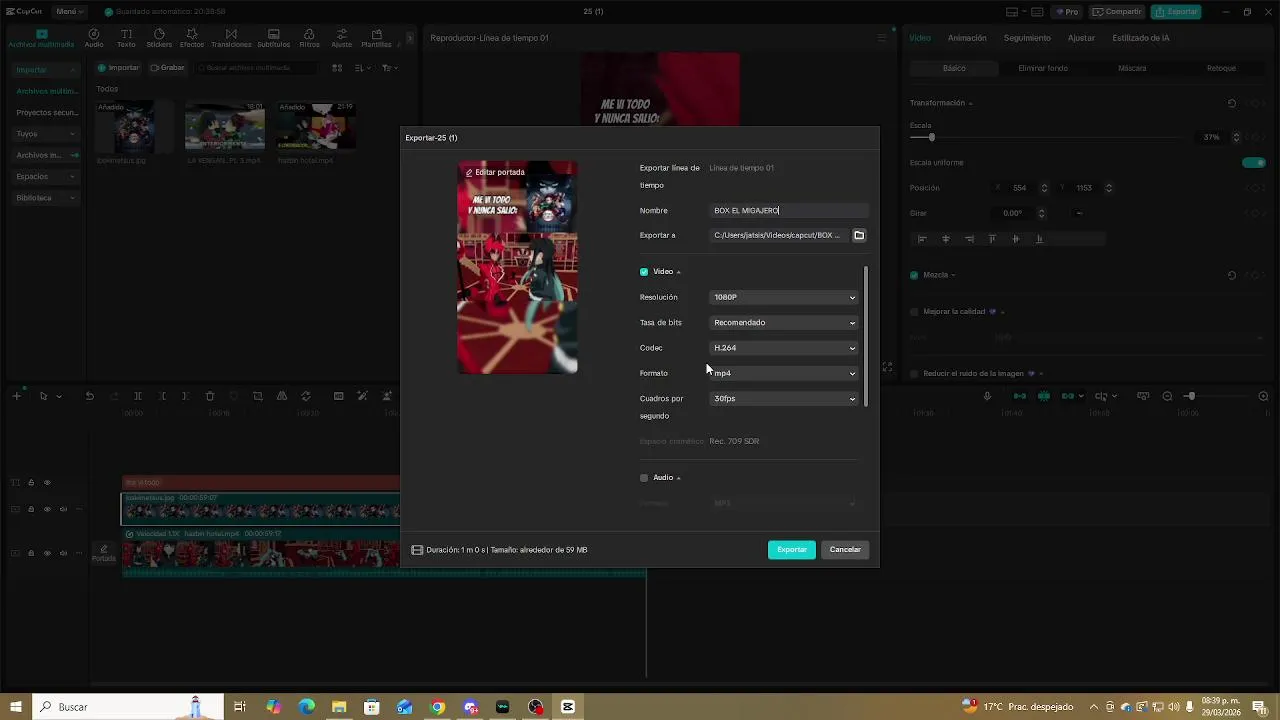Click the timeline zoom slider handle
The height and width of the screenshot is (720, 1280).
pos(1190,397)
